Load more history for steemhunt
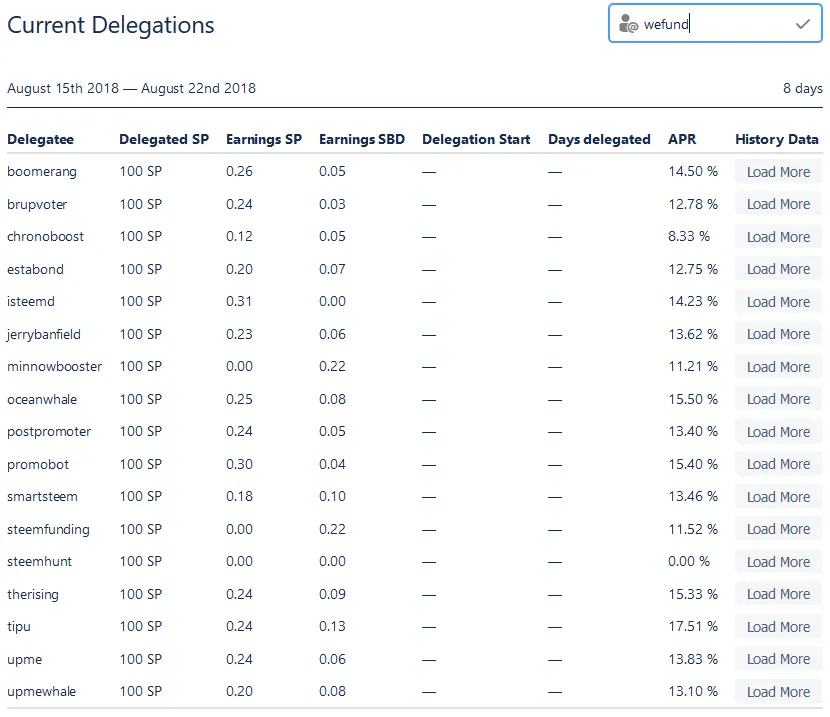 click(x=778, y=562)
